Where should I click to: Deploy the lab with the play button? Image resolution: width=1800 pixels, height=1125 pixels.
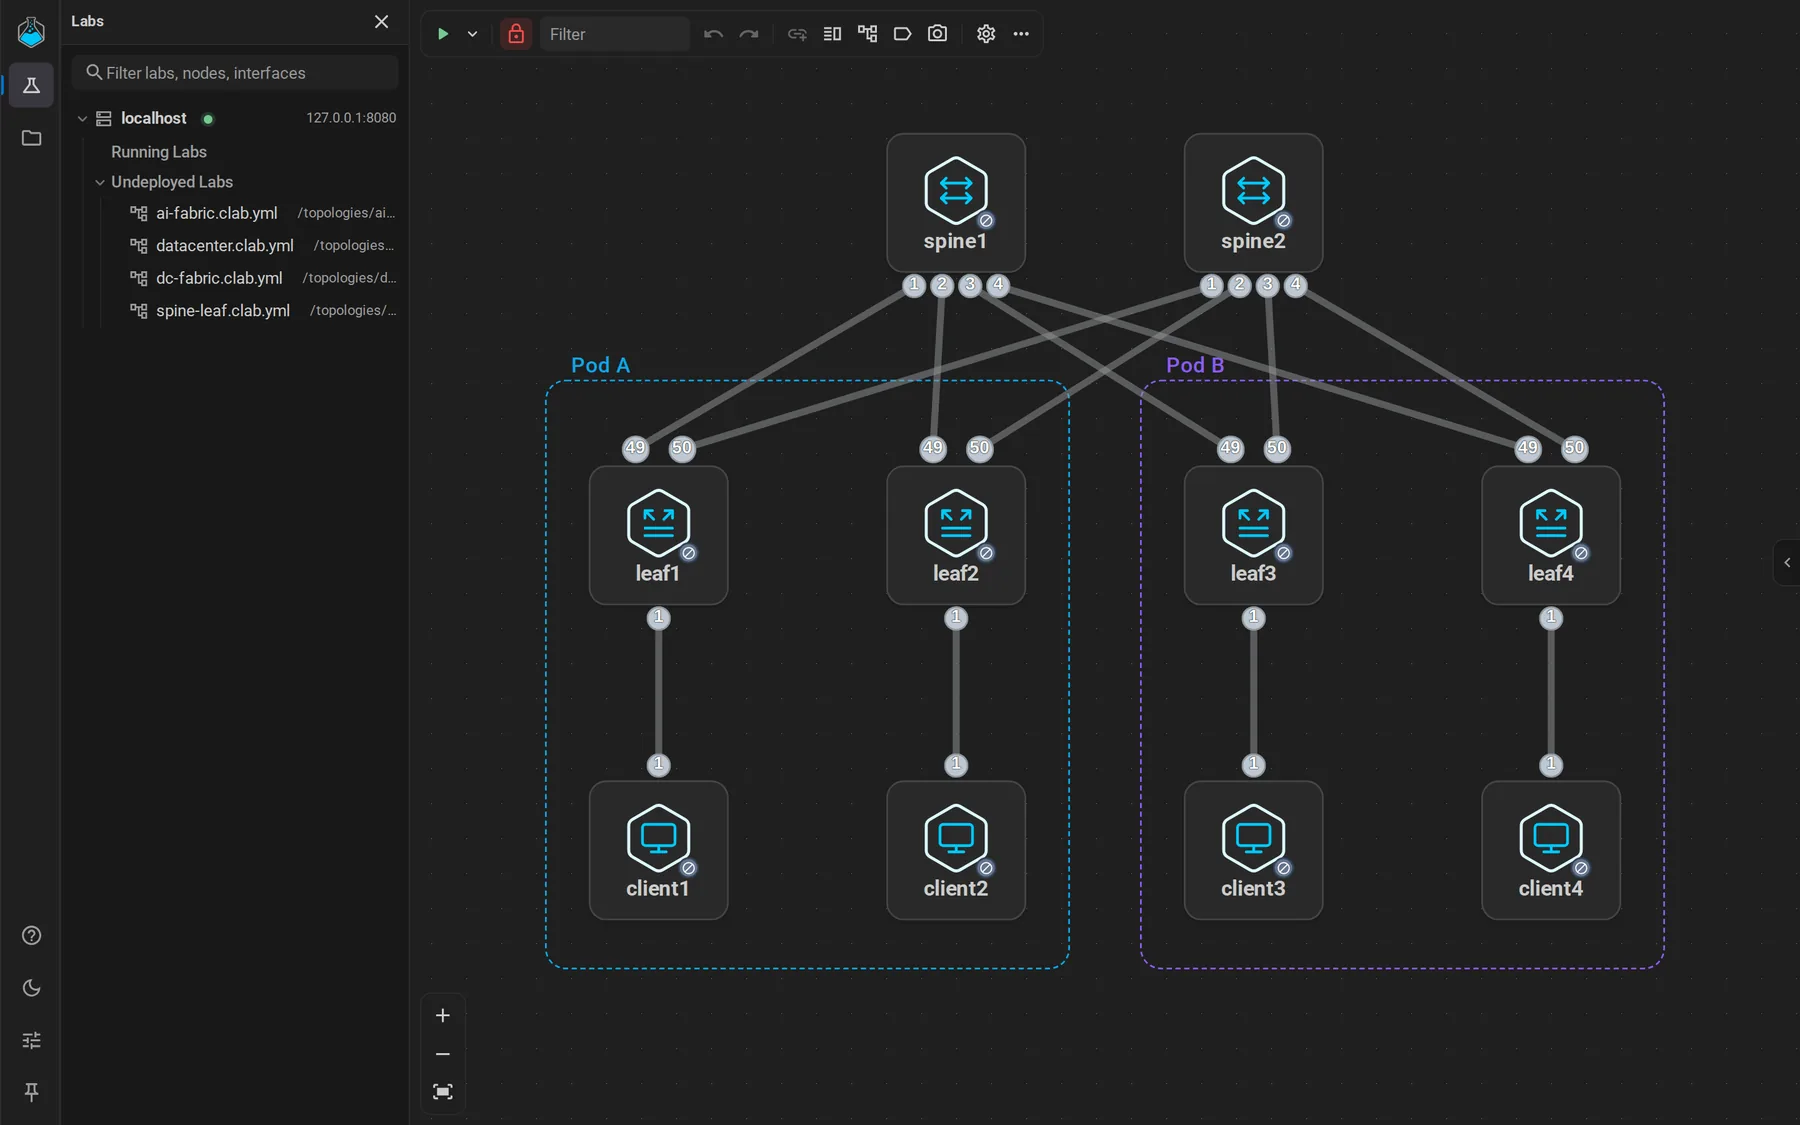(442, 34)
